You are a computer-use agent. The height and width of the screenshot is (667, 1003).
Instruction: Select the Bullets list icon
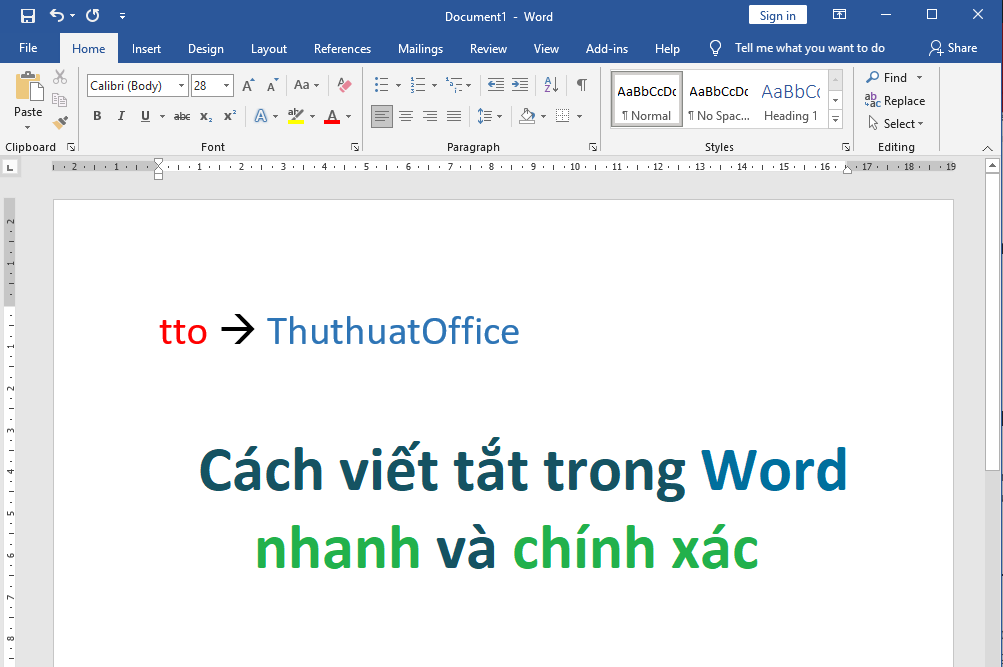pyautogui.click(x=381, y=86)
